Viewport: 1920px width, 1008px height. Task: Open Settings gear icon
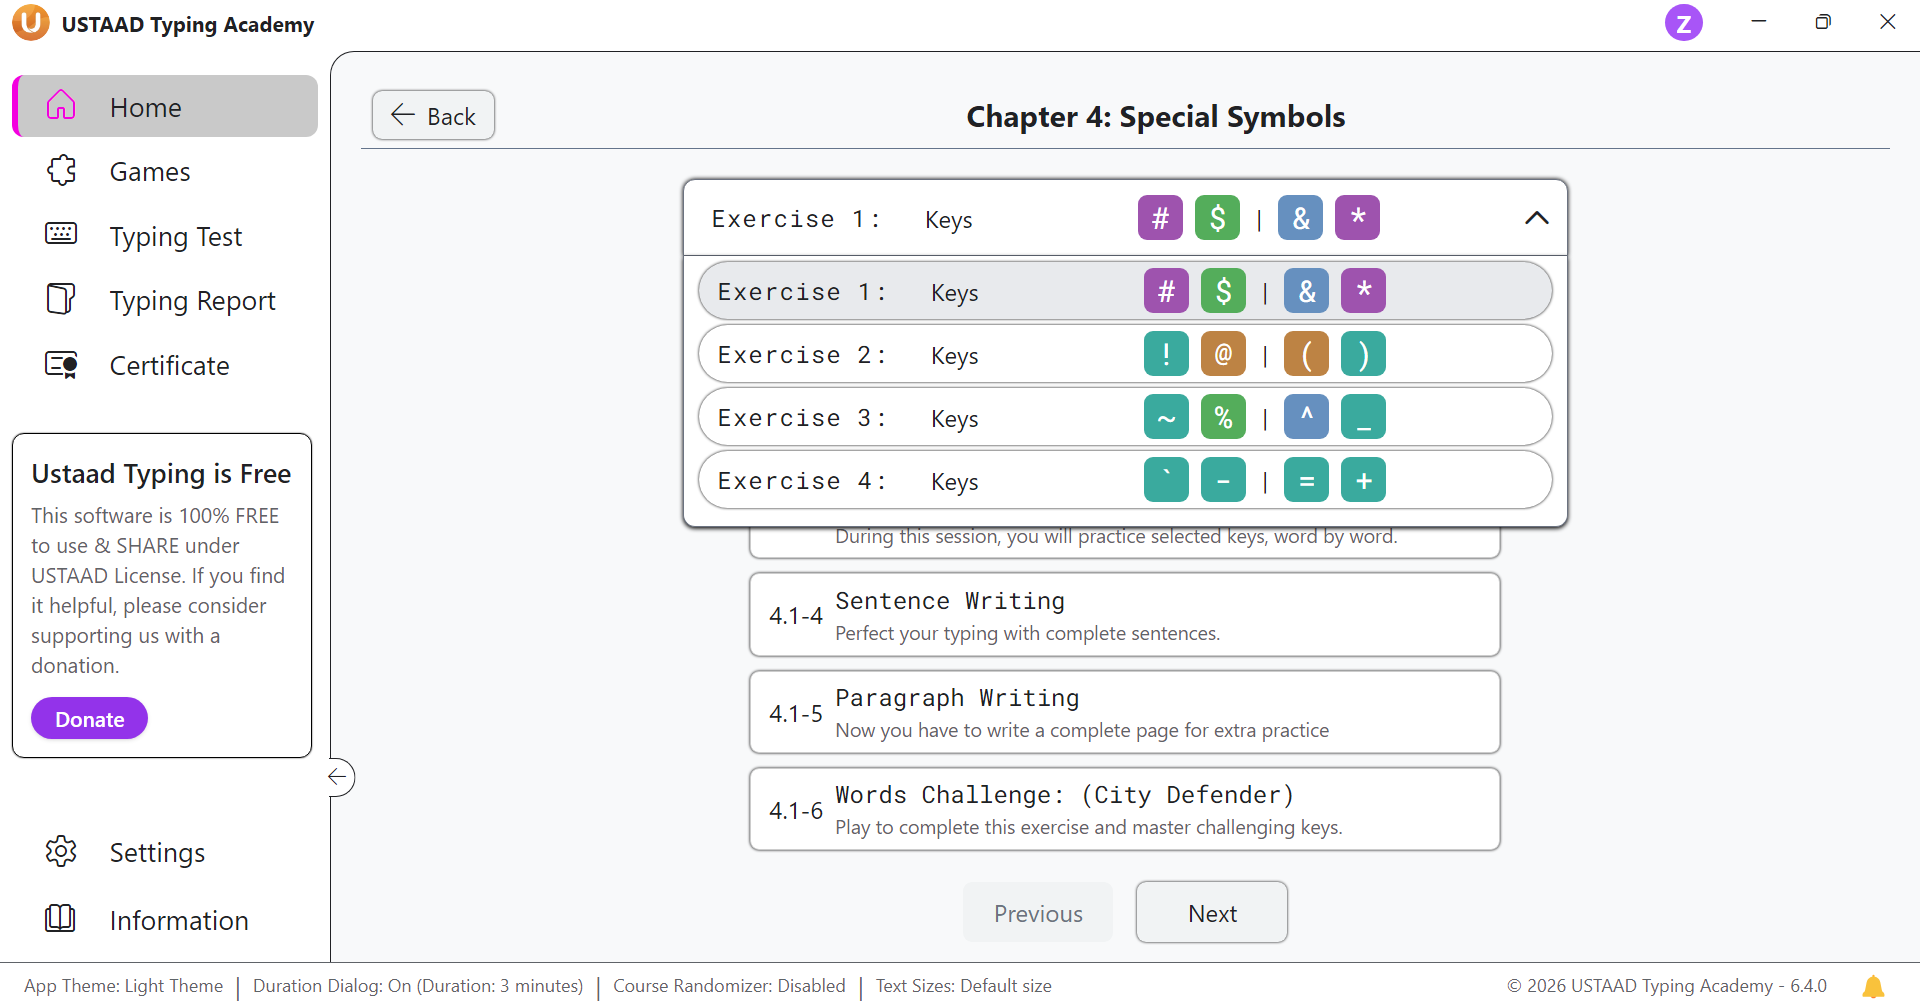click(61, 851)
